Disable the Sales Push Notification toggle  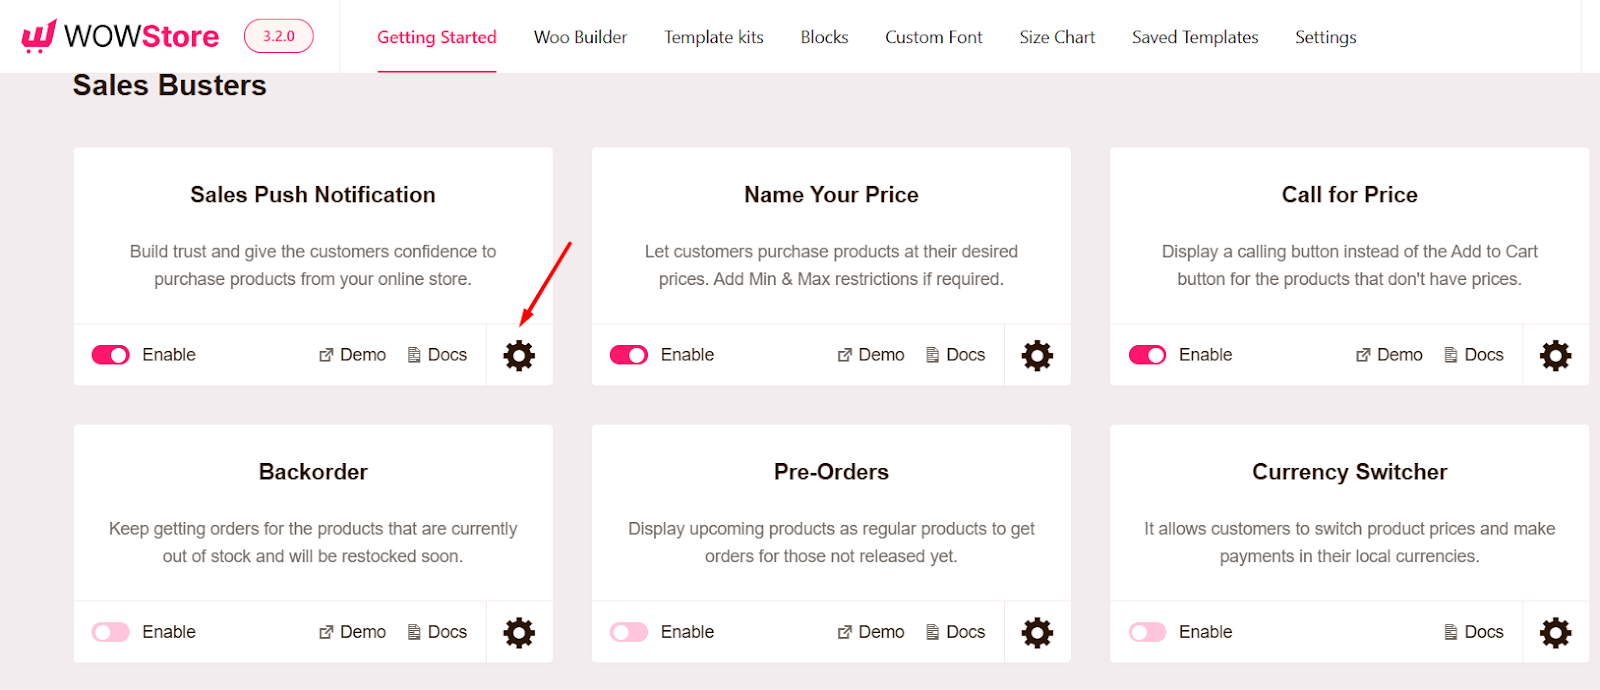click(x=109, y=355)
